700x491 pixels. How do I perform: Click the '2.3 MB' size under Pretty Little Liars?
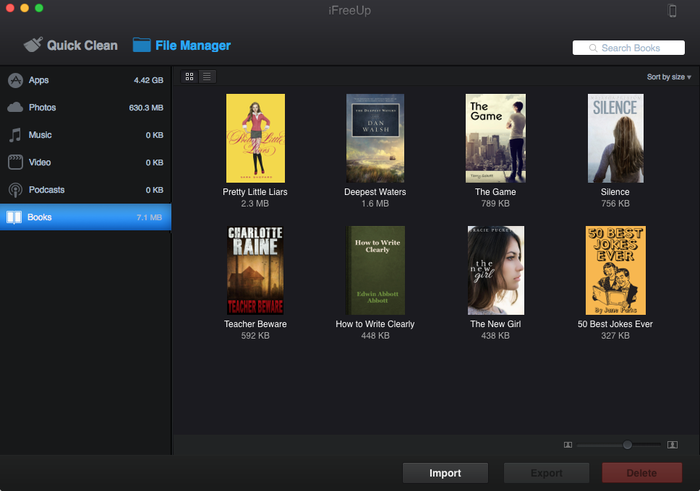pyautogui.click(x=255, y=204)
